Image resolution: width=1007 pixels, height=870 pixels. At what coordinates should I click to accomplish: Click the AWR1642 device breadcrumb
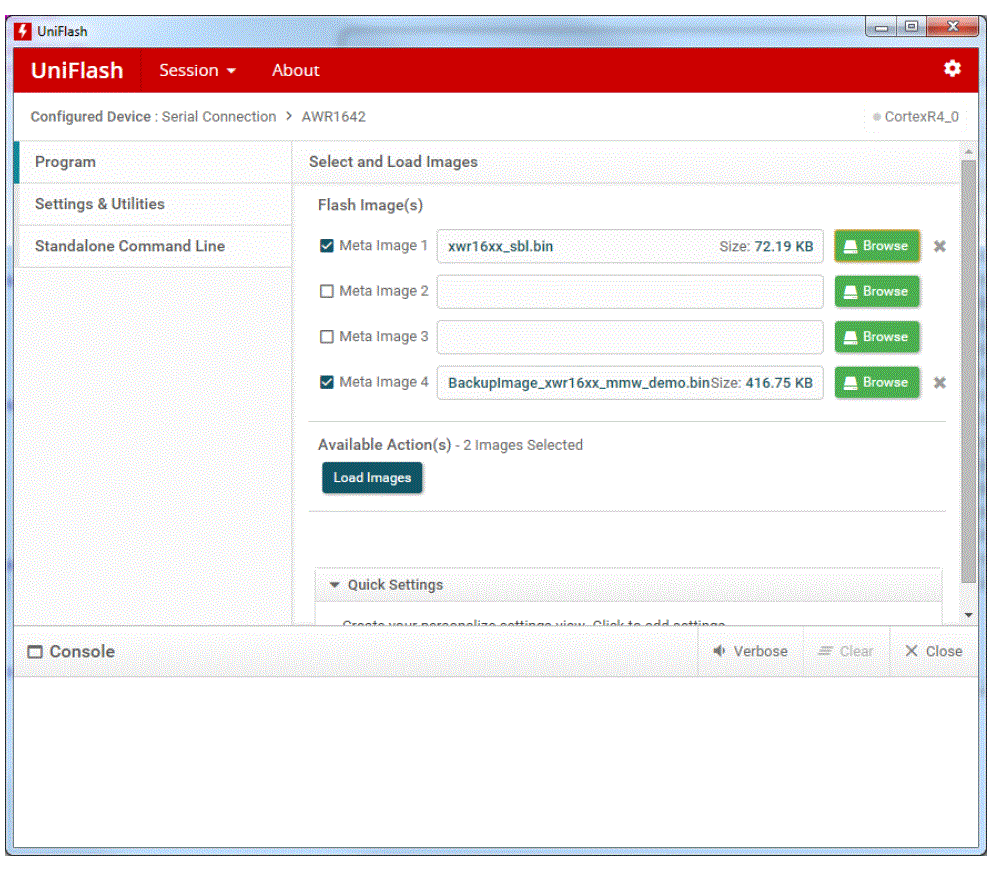[x=333, y=117]
